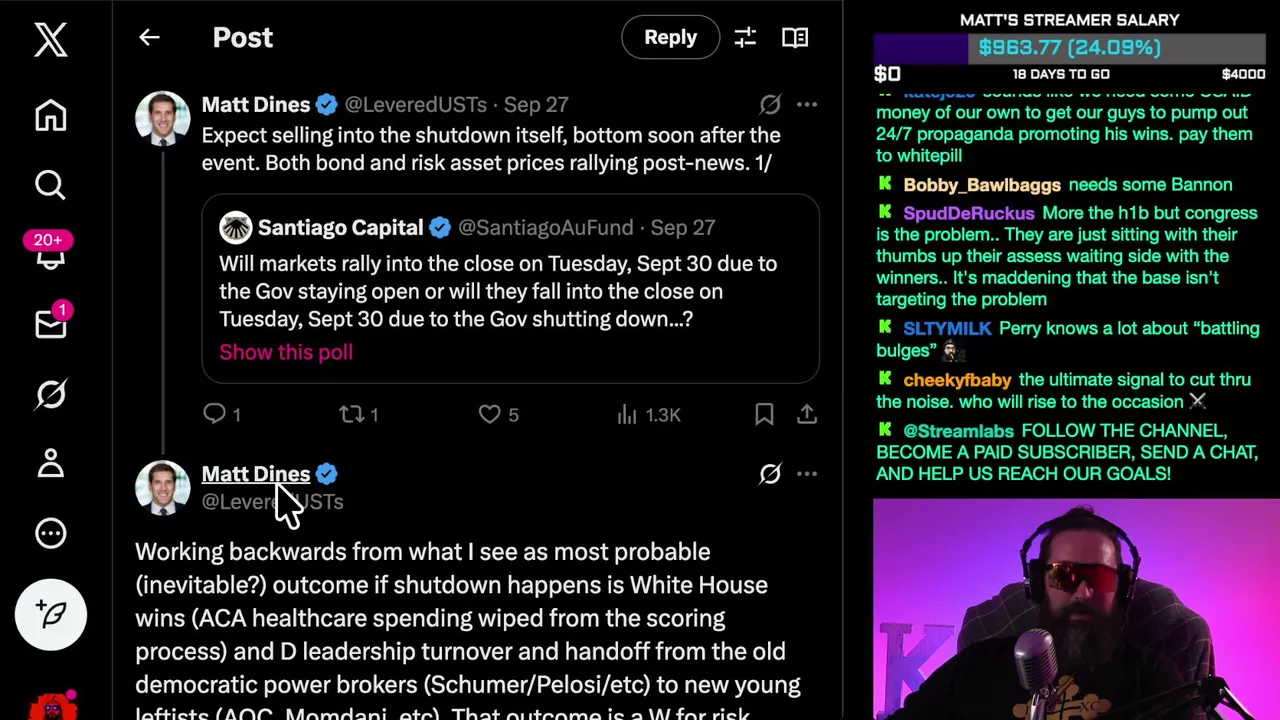The width and height of the screenshot is (1280, 720).
Task: Click the Reply button at top
Action: (670, 37)
